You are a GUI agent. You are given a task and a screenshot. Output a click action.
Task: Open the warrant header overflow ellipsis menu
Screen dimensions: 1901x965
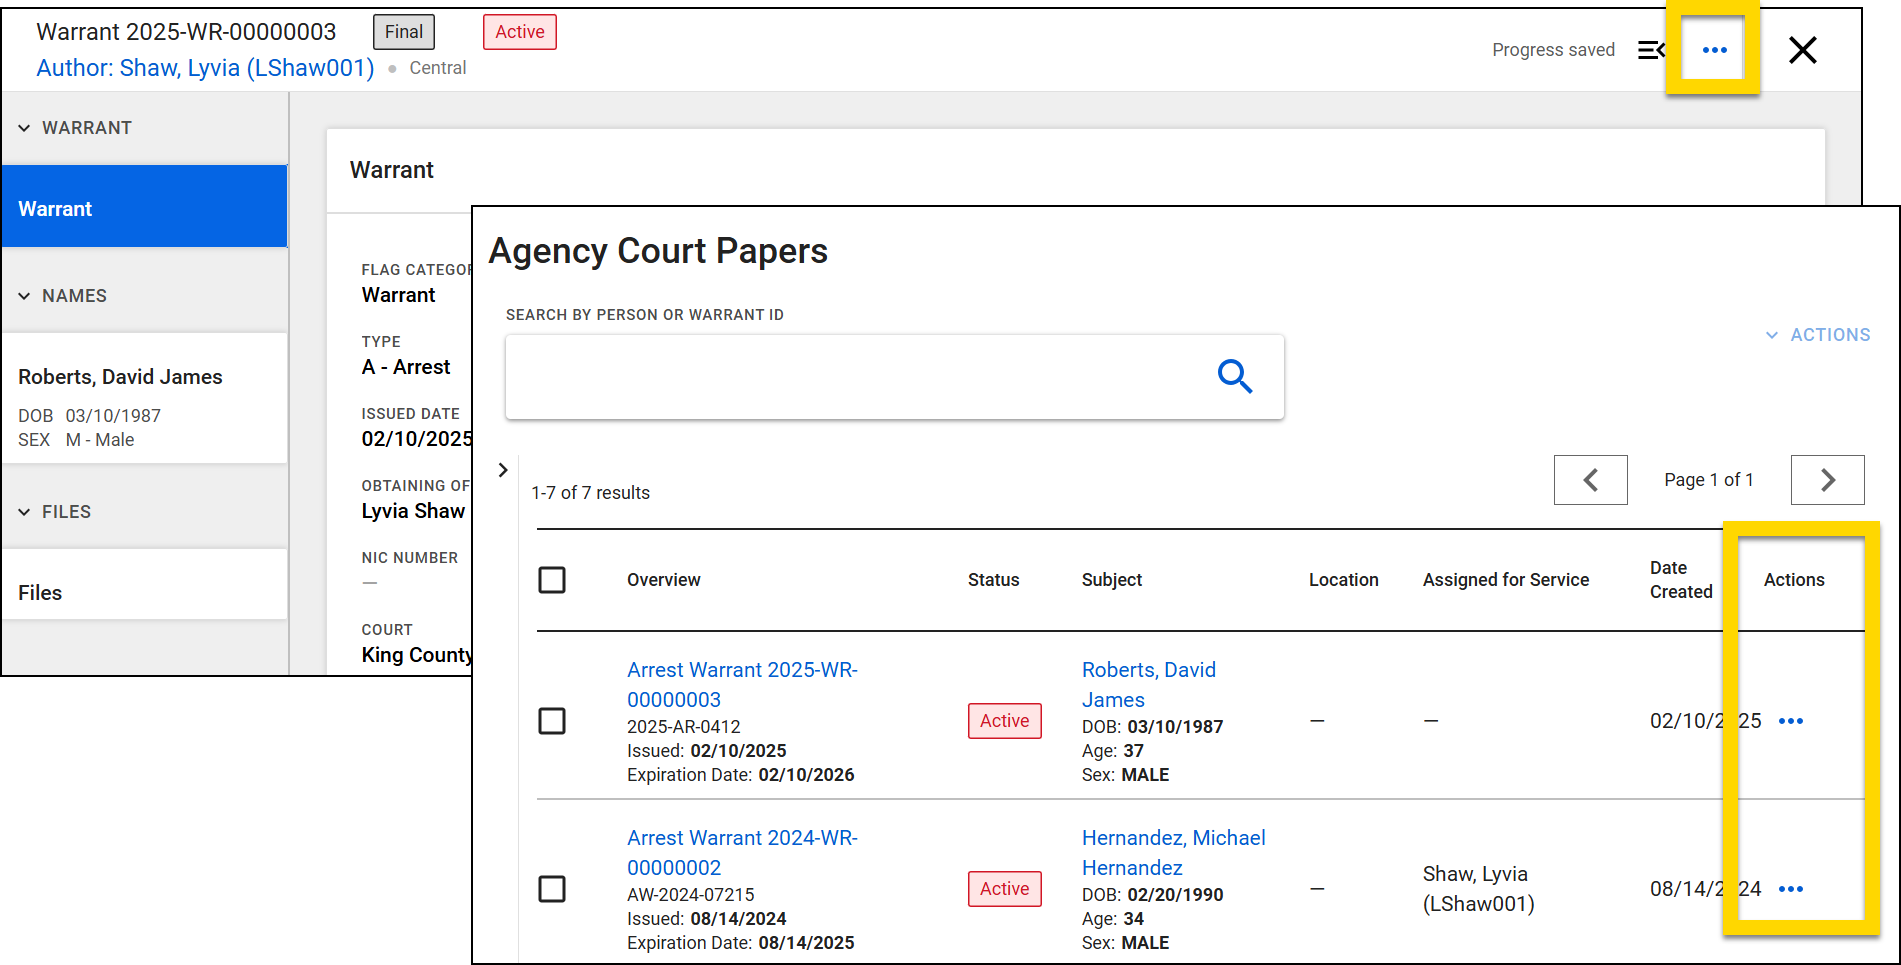pyautogui.click(x=1714, y=50)
